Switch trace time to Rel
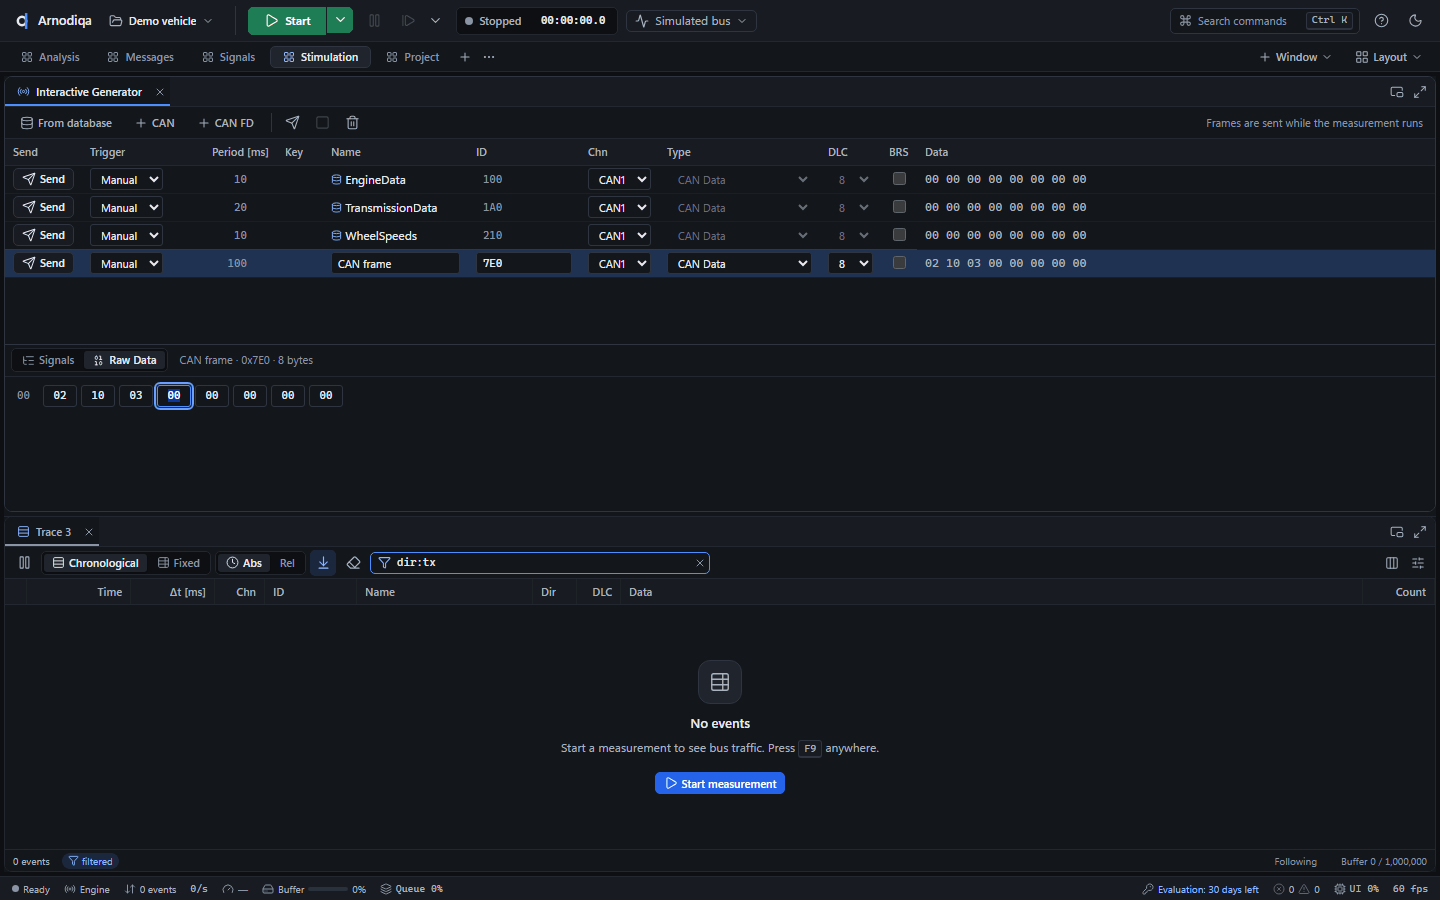 click(x=287, y=563)
